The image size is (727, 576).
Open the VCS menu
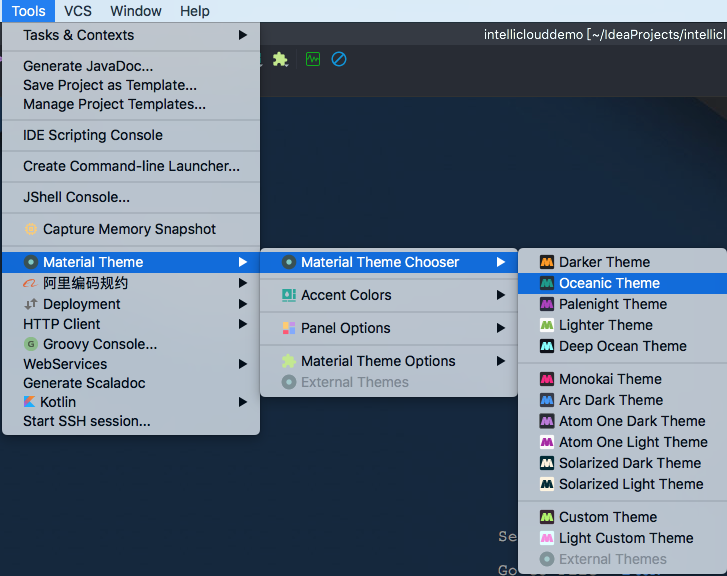[77, 11]
